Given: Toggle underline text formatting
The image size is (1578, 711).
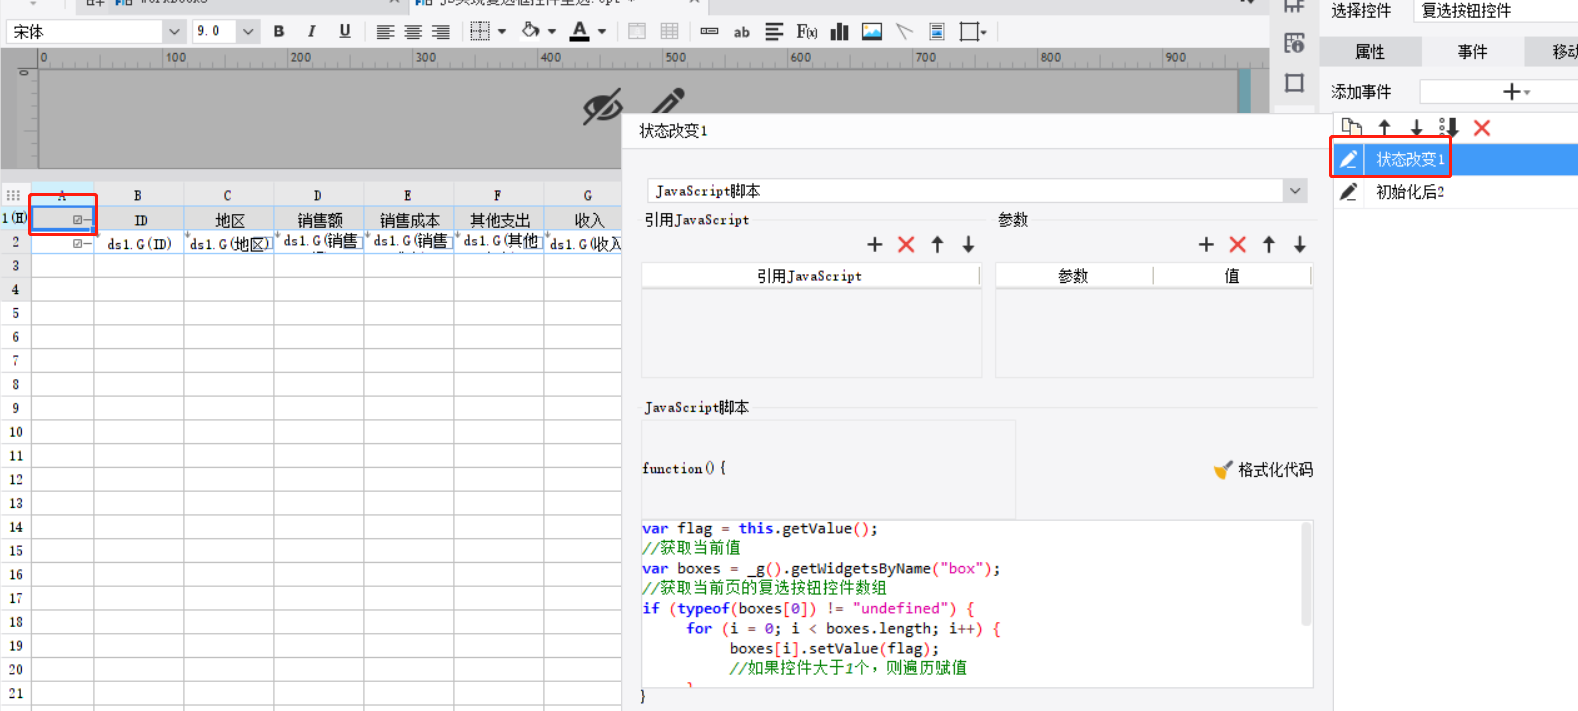Looking at the screenshot, I should (345, 32).
